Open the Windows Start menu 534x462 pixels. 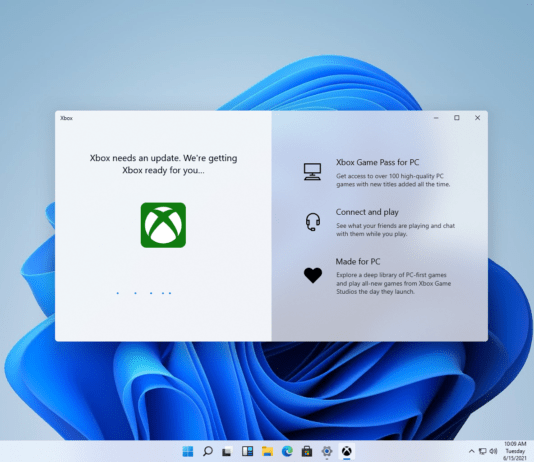[x=188, y=451]
